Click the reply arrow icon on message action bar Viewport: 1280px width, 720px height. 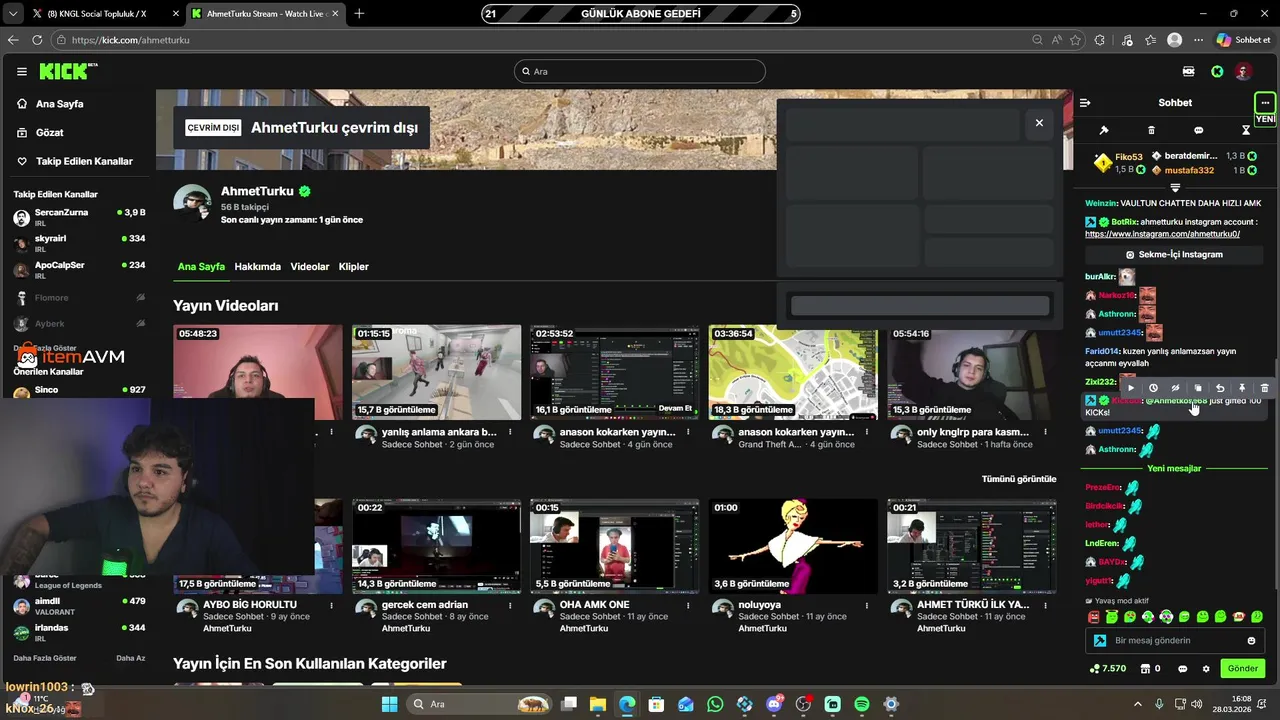(1220, 388)
